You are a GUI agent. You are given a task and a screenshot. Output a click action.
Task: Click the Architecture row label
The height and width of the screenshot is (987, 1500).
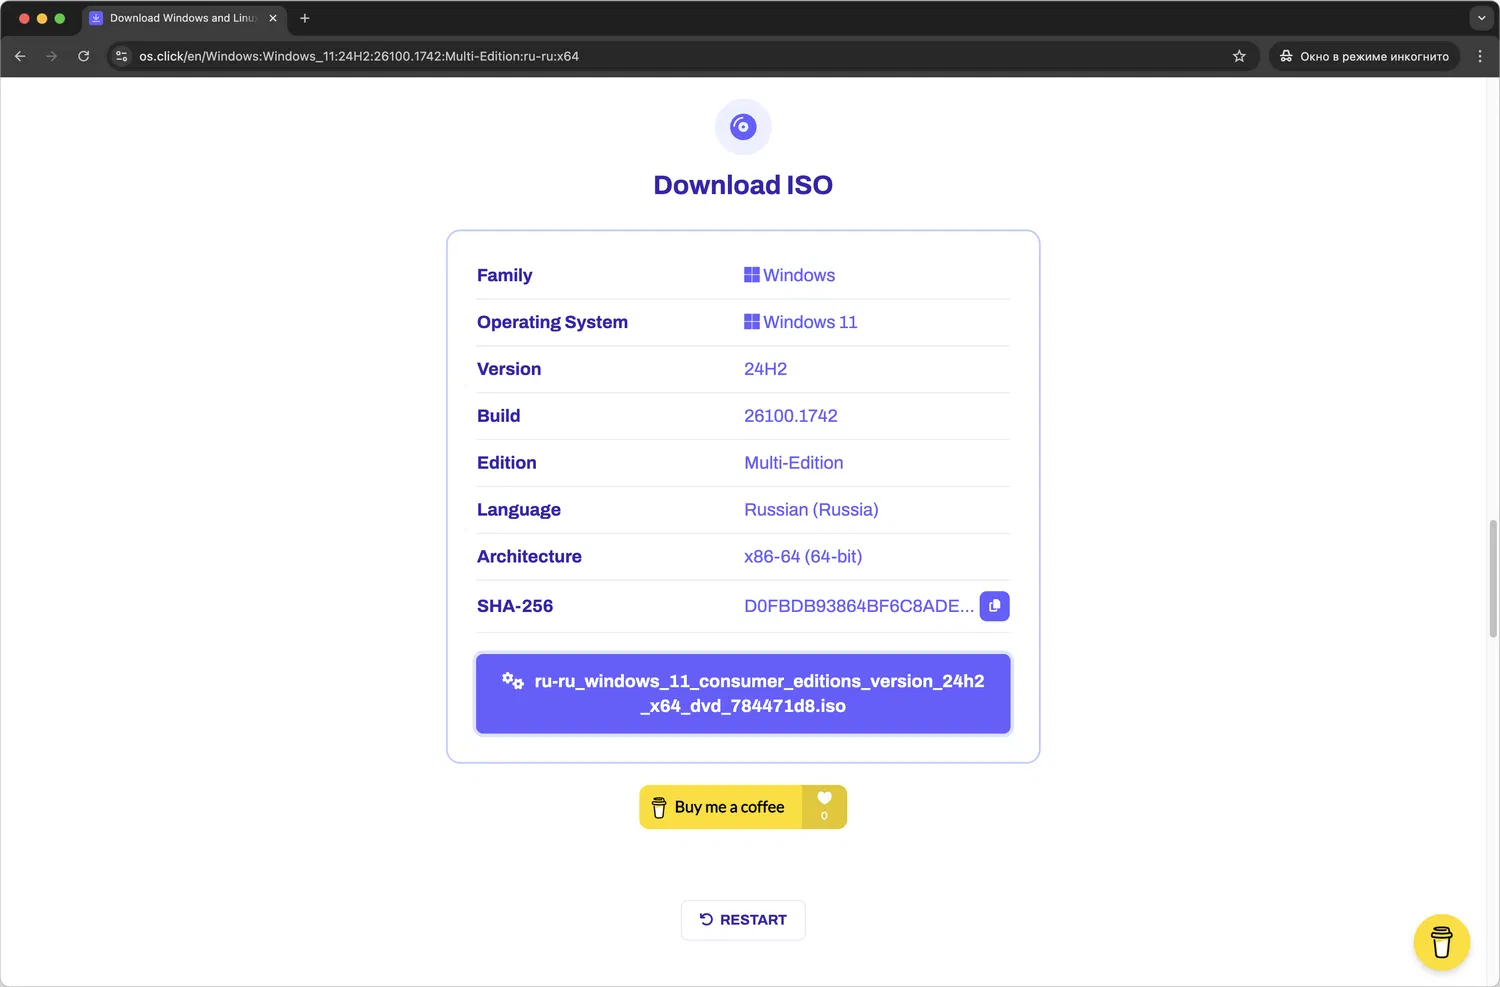coord(529,557)
